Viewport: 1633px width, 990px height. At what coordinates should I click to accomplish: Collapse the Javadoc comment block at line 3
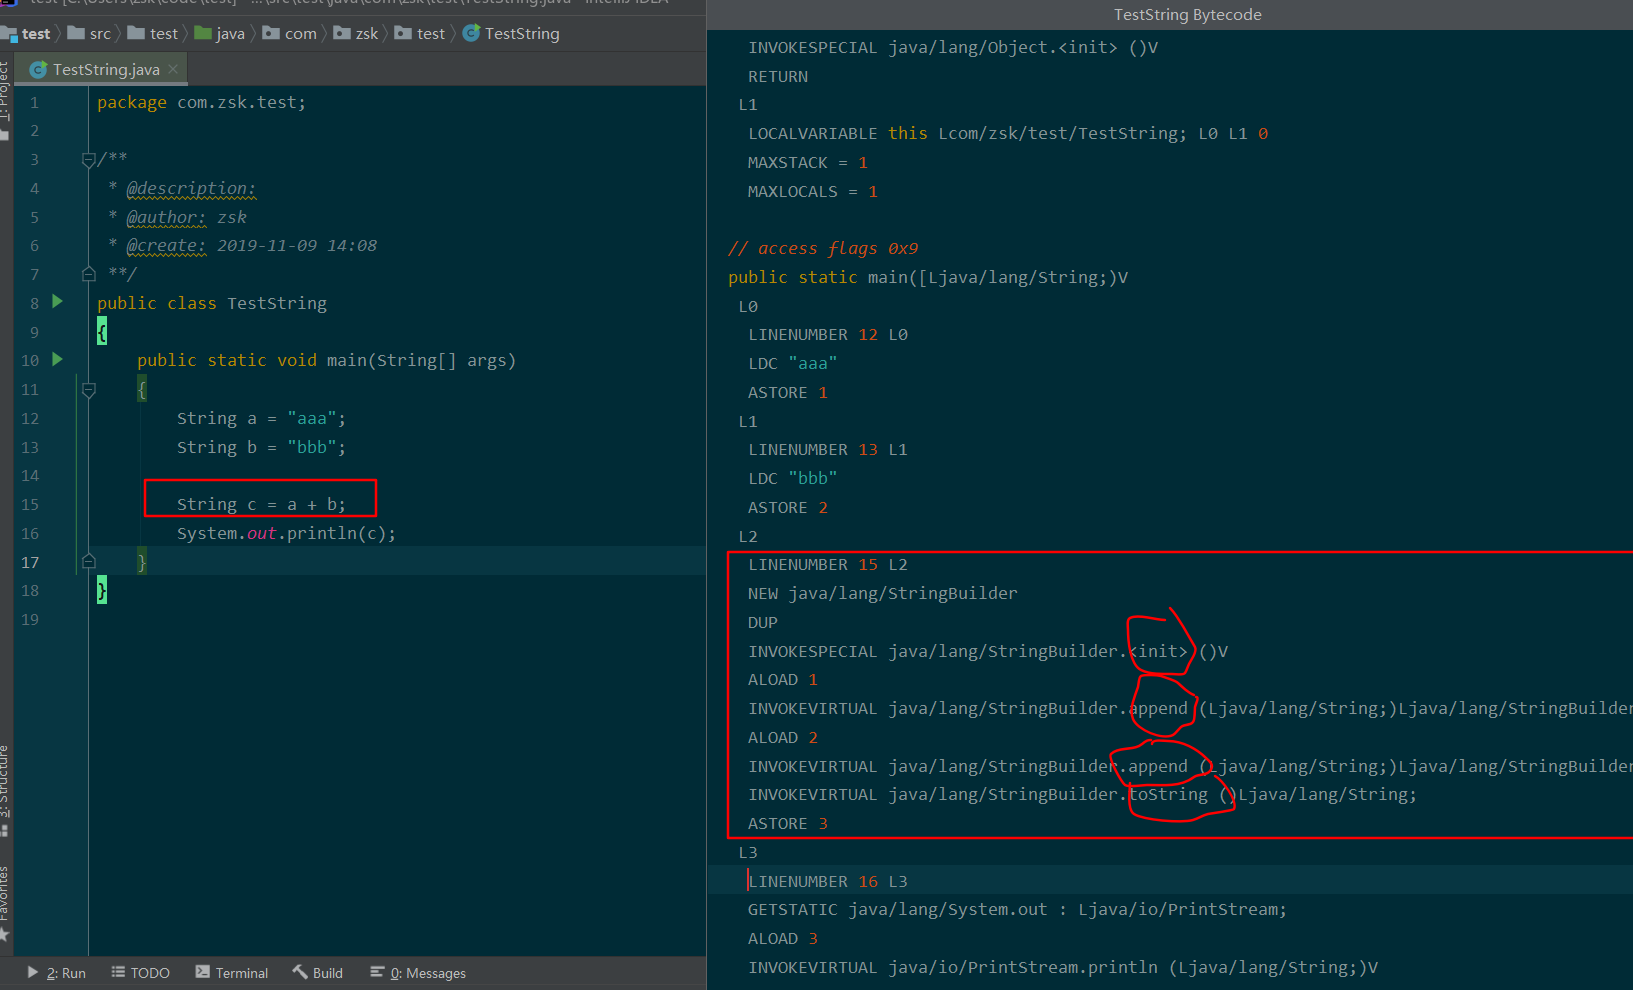88,159
